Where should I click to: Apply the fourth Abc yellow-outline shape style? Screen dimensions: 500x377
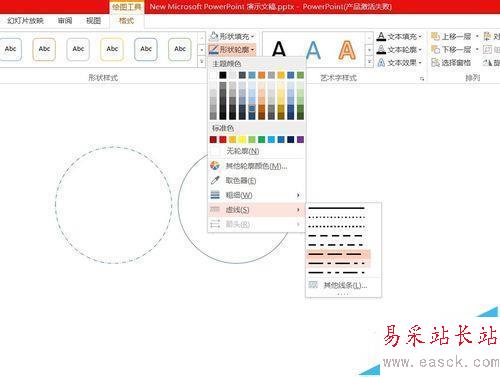tap(112, 49)
